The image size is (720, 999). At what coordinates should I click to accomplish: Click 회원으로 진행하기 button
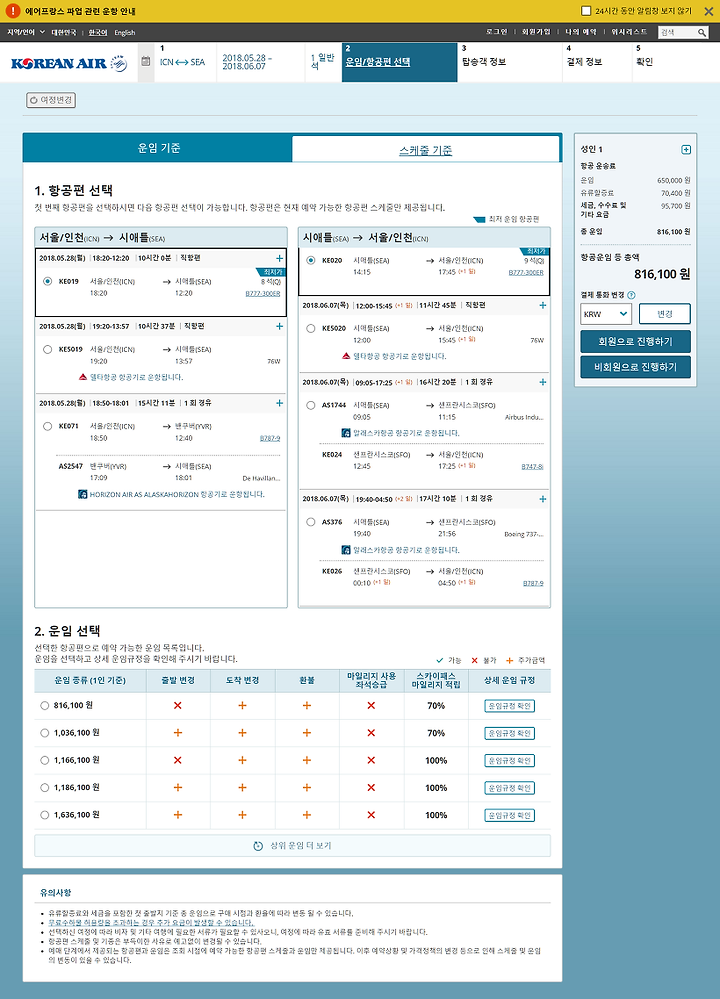pos(635,341)
